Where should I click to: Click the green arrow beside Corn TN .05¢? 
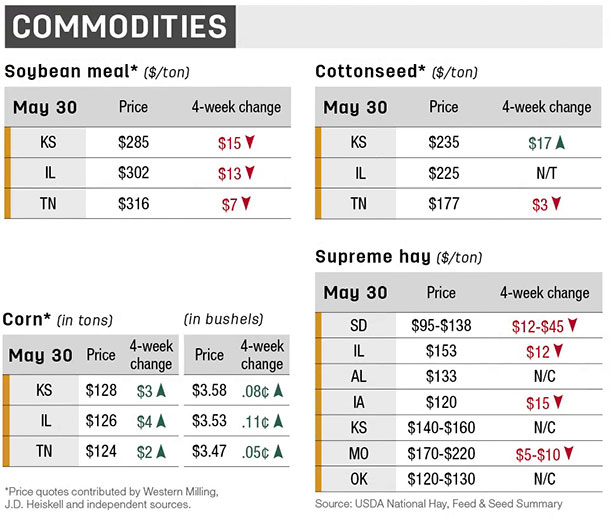coord(278,452)
